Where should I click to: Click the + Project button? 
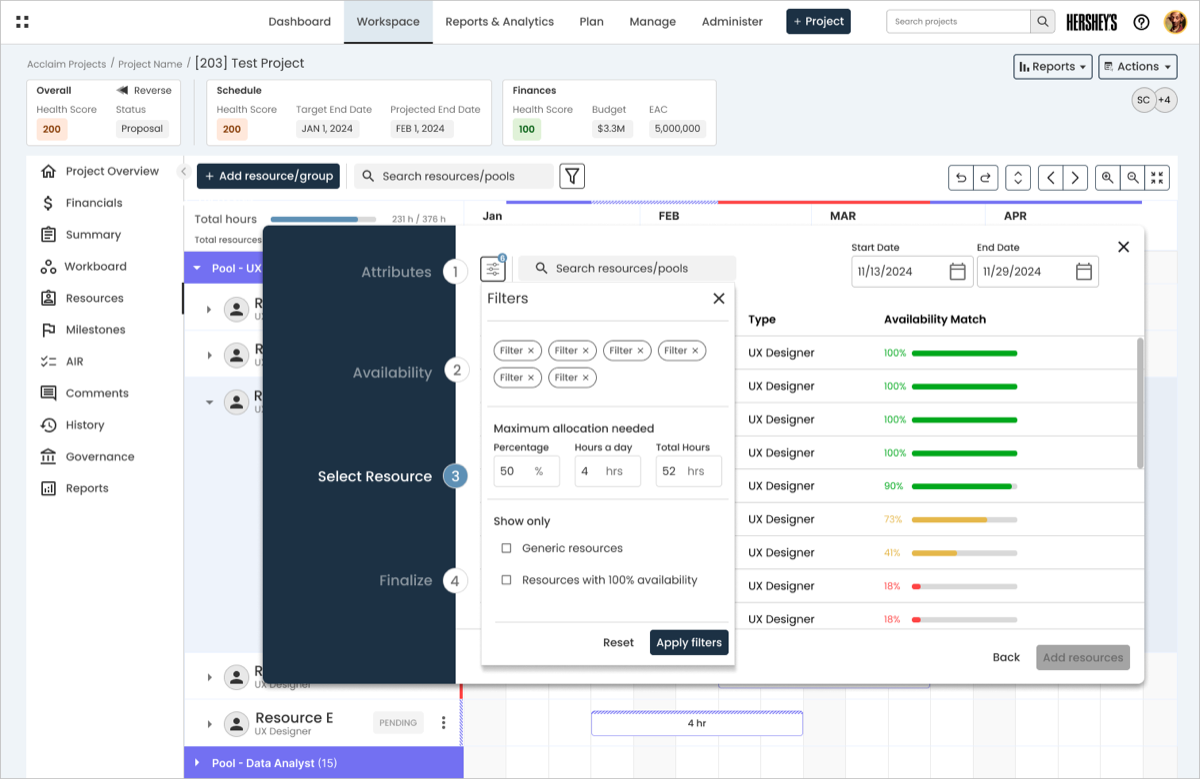click(x=818, y=21)
